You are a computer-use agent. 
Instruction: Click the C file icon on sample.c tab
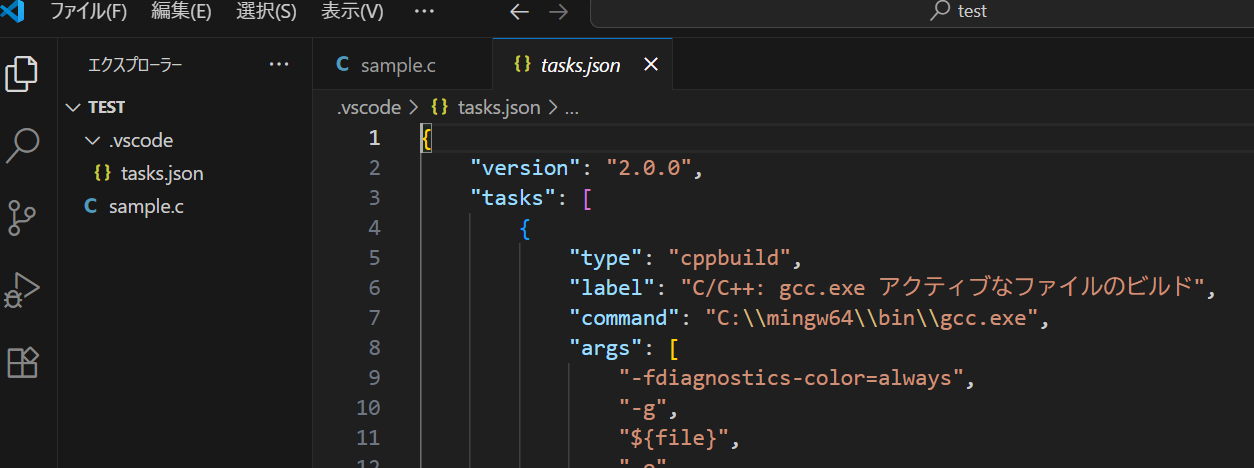[342, 65]
